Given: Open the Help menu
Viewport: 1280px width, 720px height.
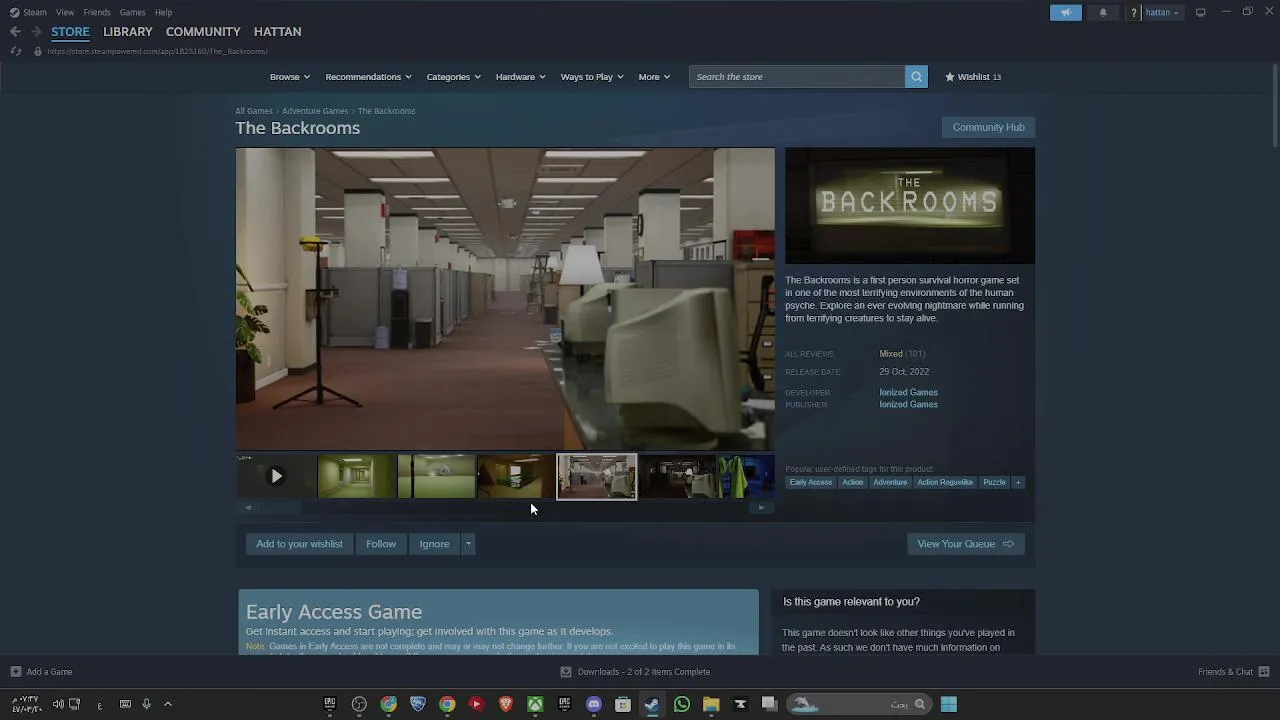Looking at the screenshot, I should 163,12.
